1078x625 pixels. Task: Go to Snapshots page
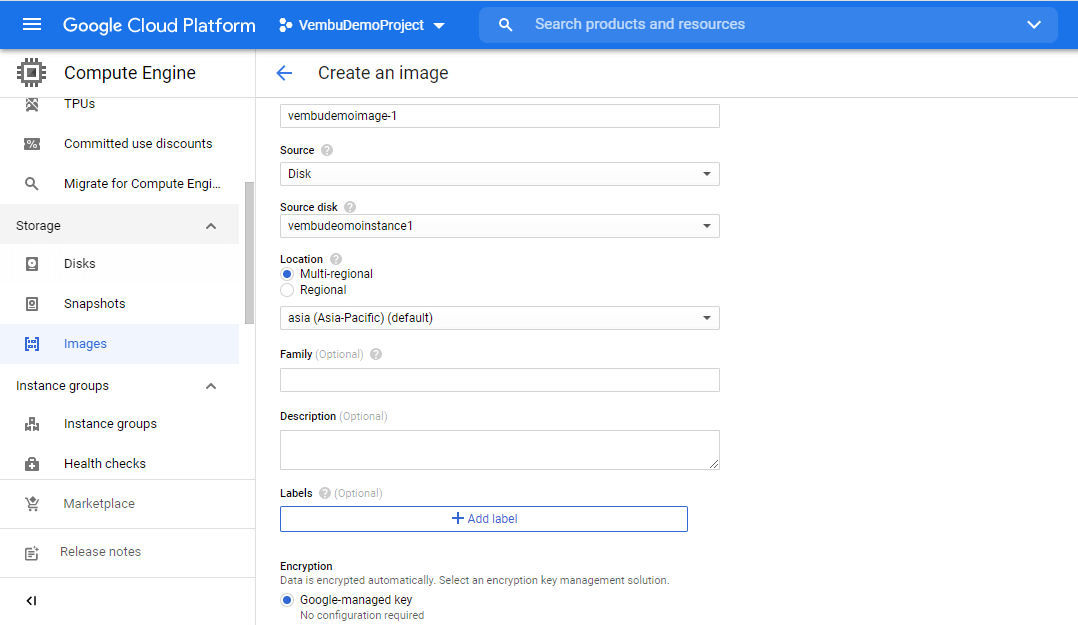[x=95, y=304]
